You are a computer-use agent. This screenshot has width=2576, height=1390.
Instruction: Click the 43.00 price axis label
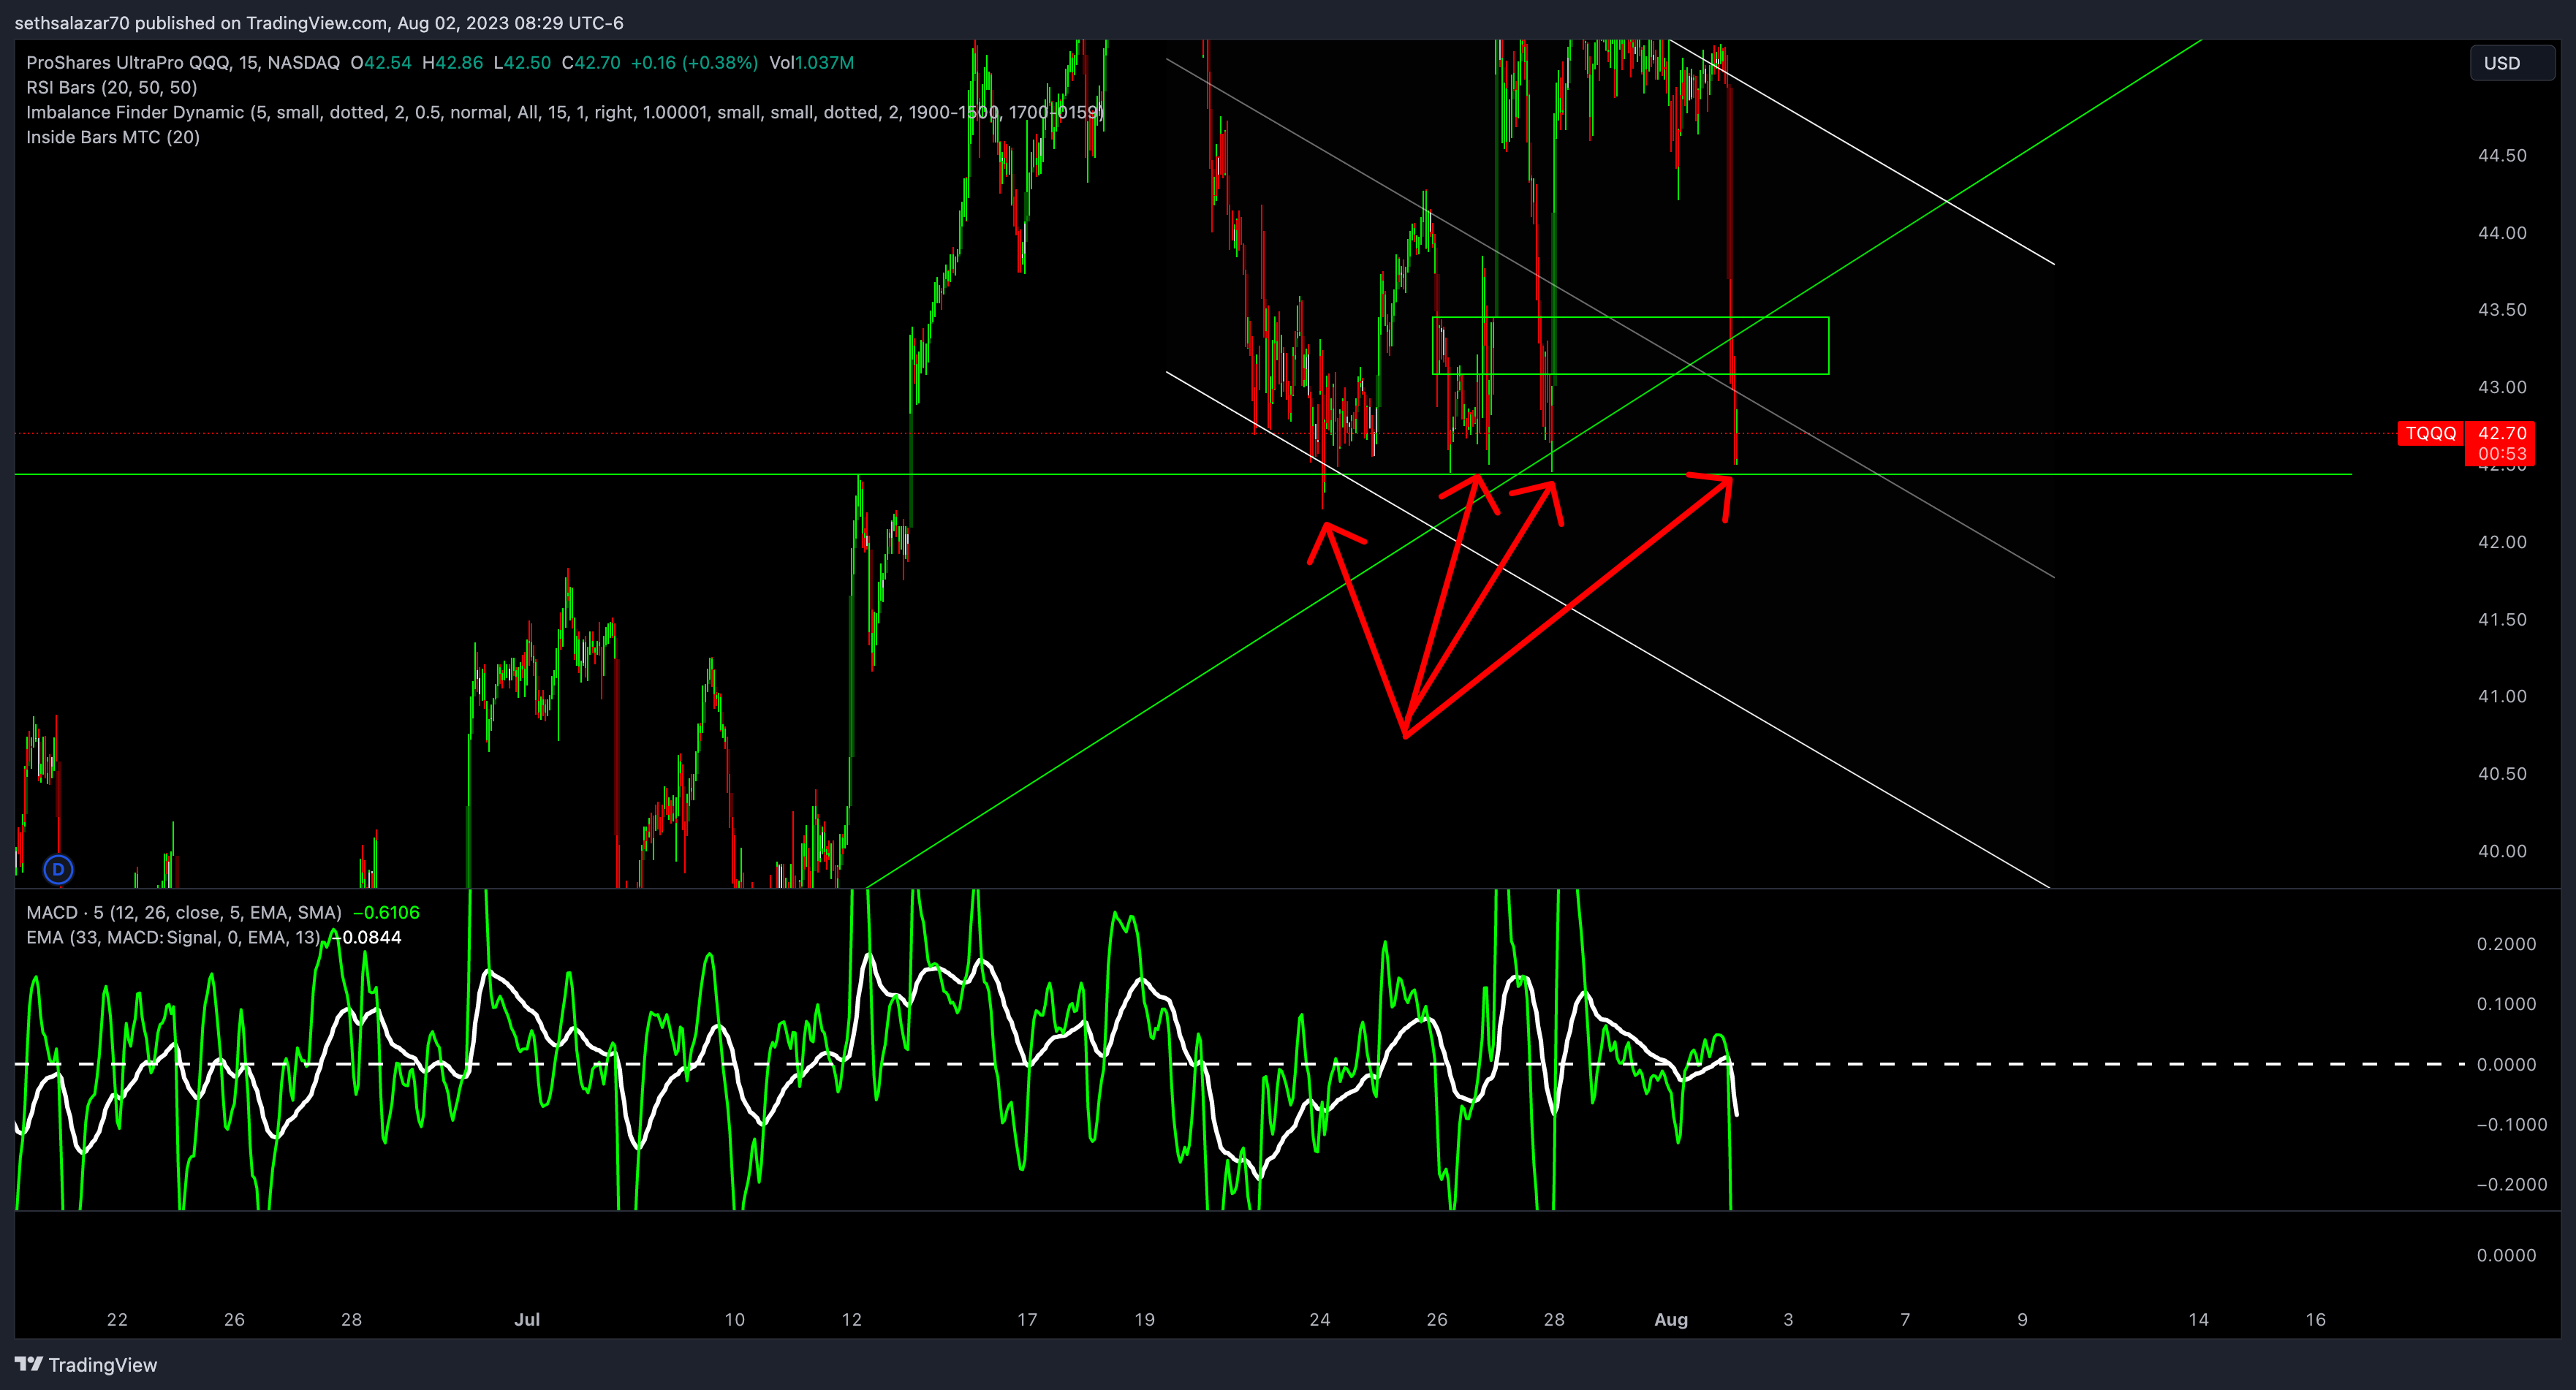pyautogui.click(x=2501, y=387)
